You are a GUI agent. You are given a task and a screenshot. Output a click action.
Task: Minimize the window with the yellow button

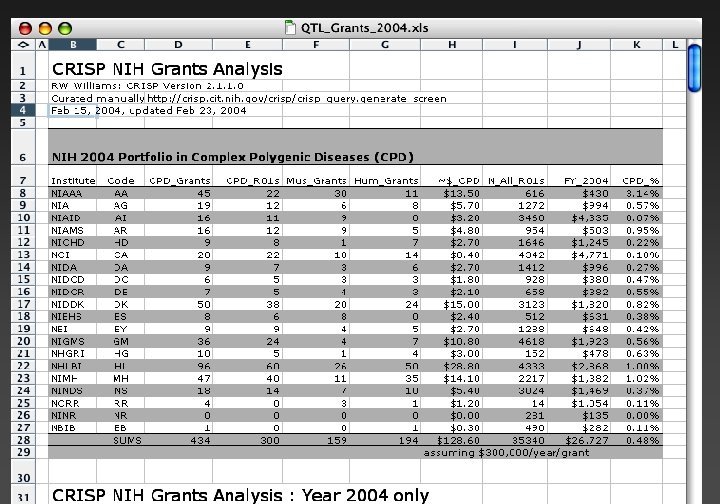coord(45,28)
